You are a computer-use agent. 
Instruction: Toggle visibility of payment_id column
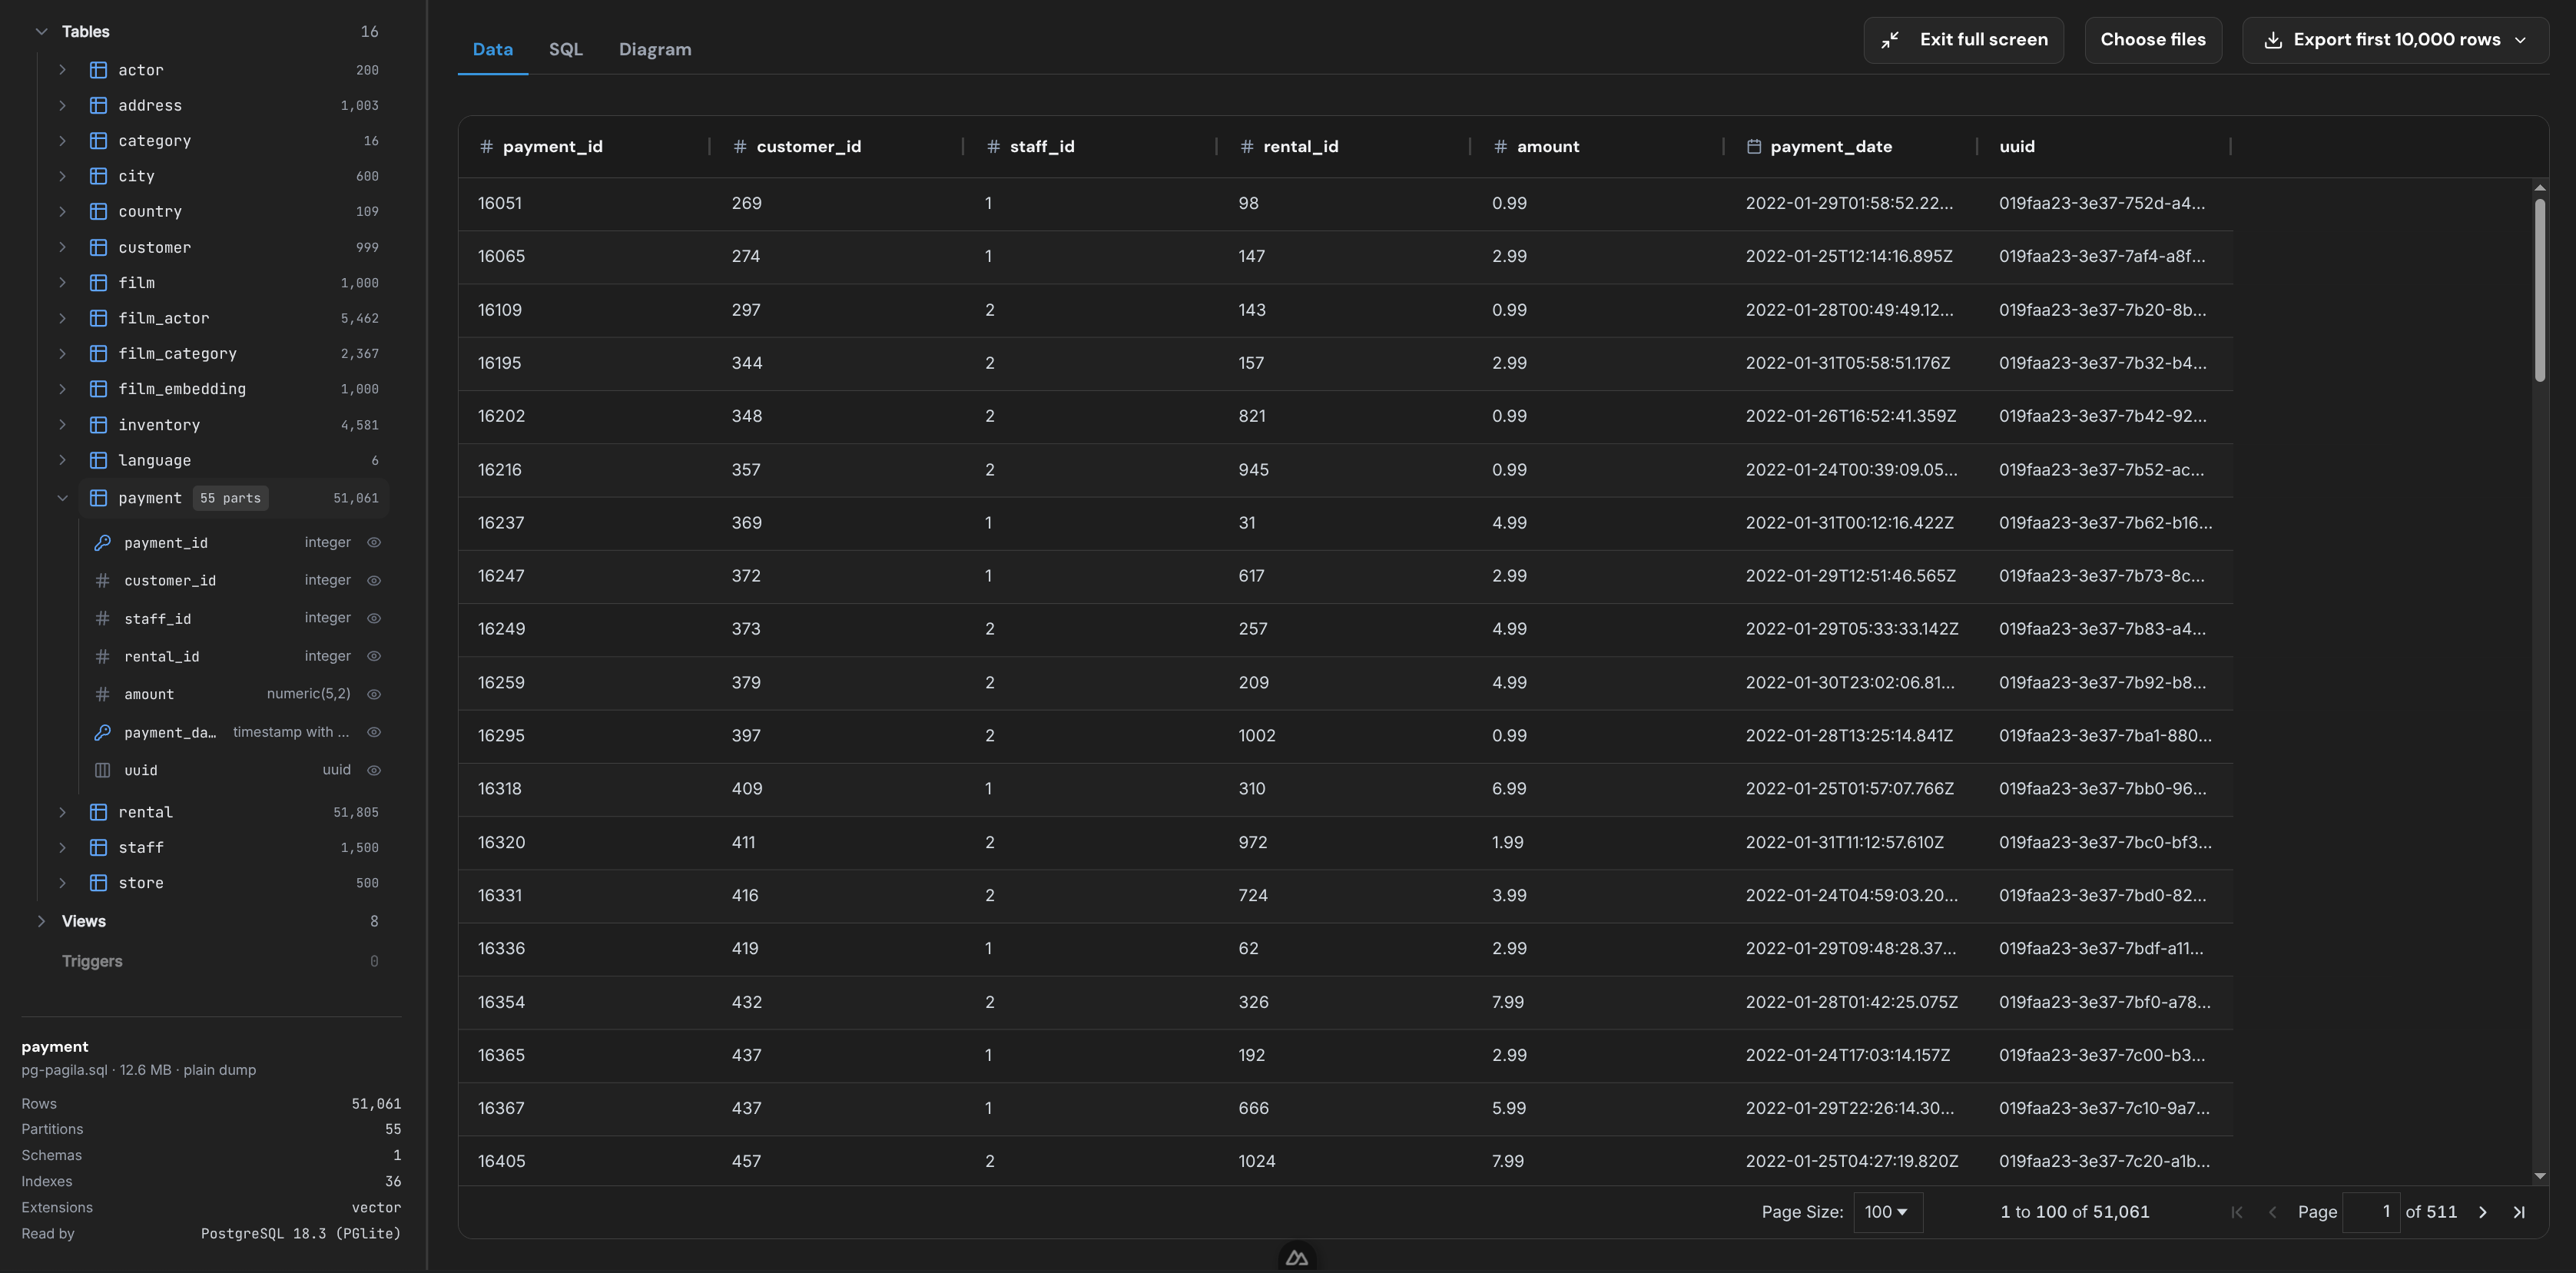[x=374, y=542]
